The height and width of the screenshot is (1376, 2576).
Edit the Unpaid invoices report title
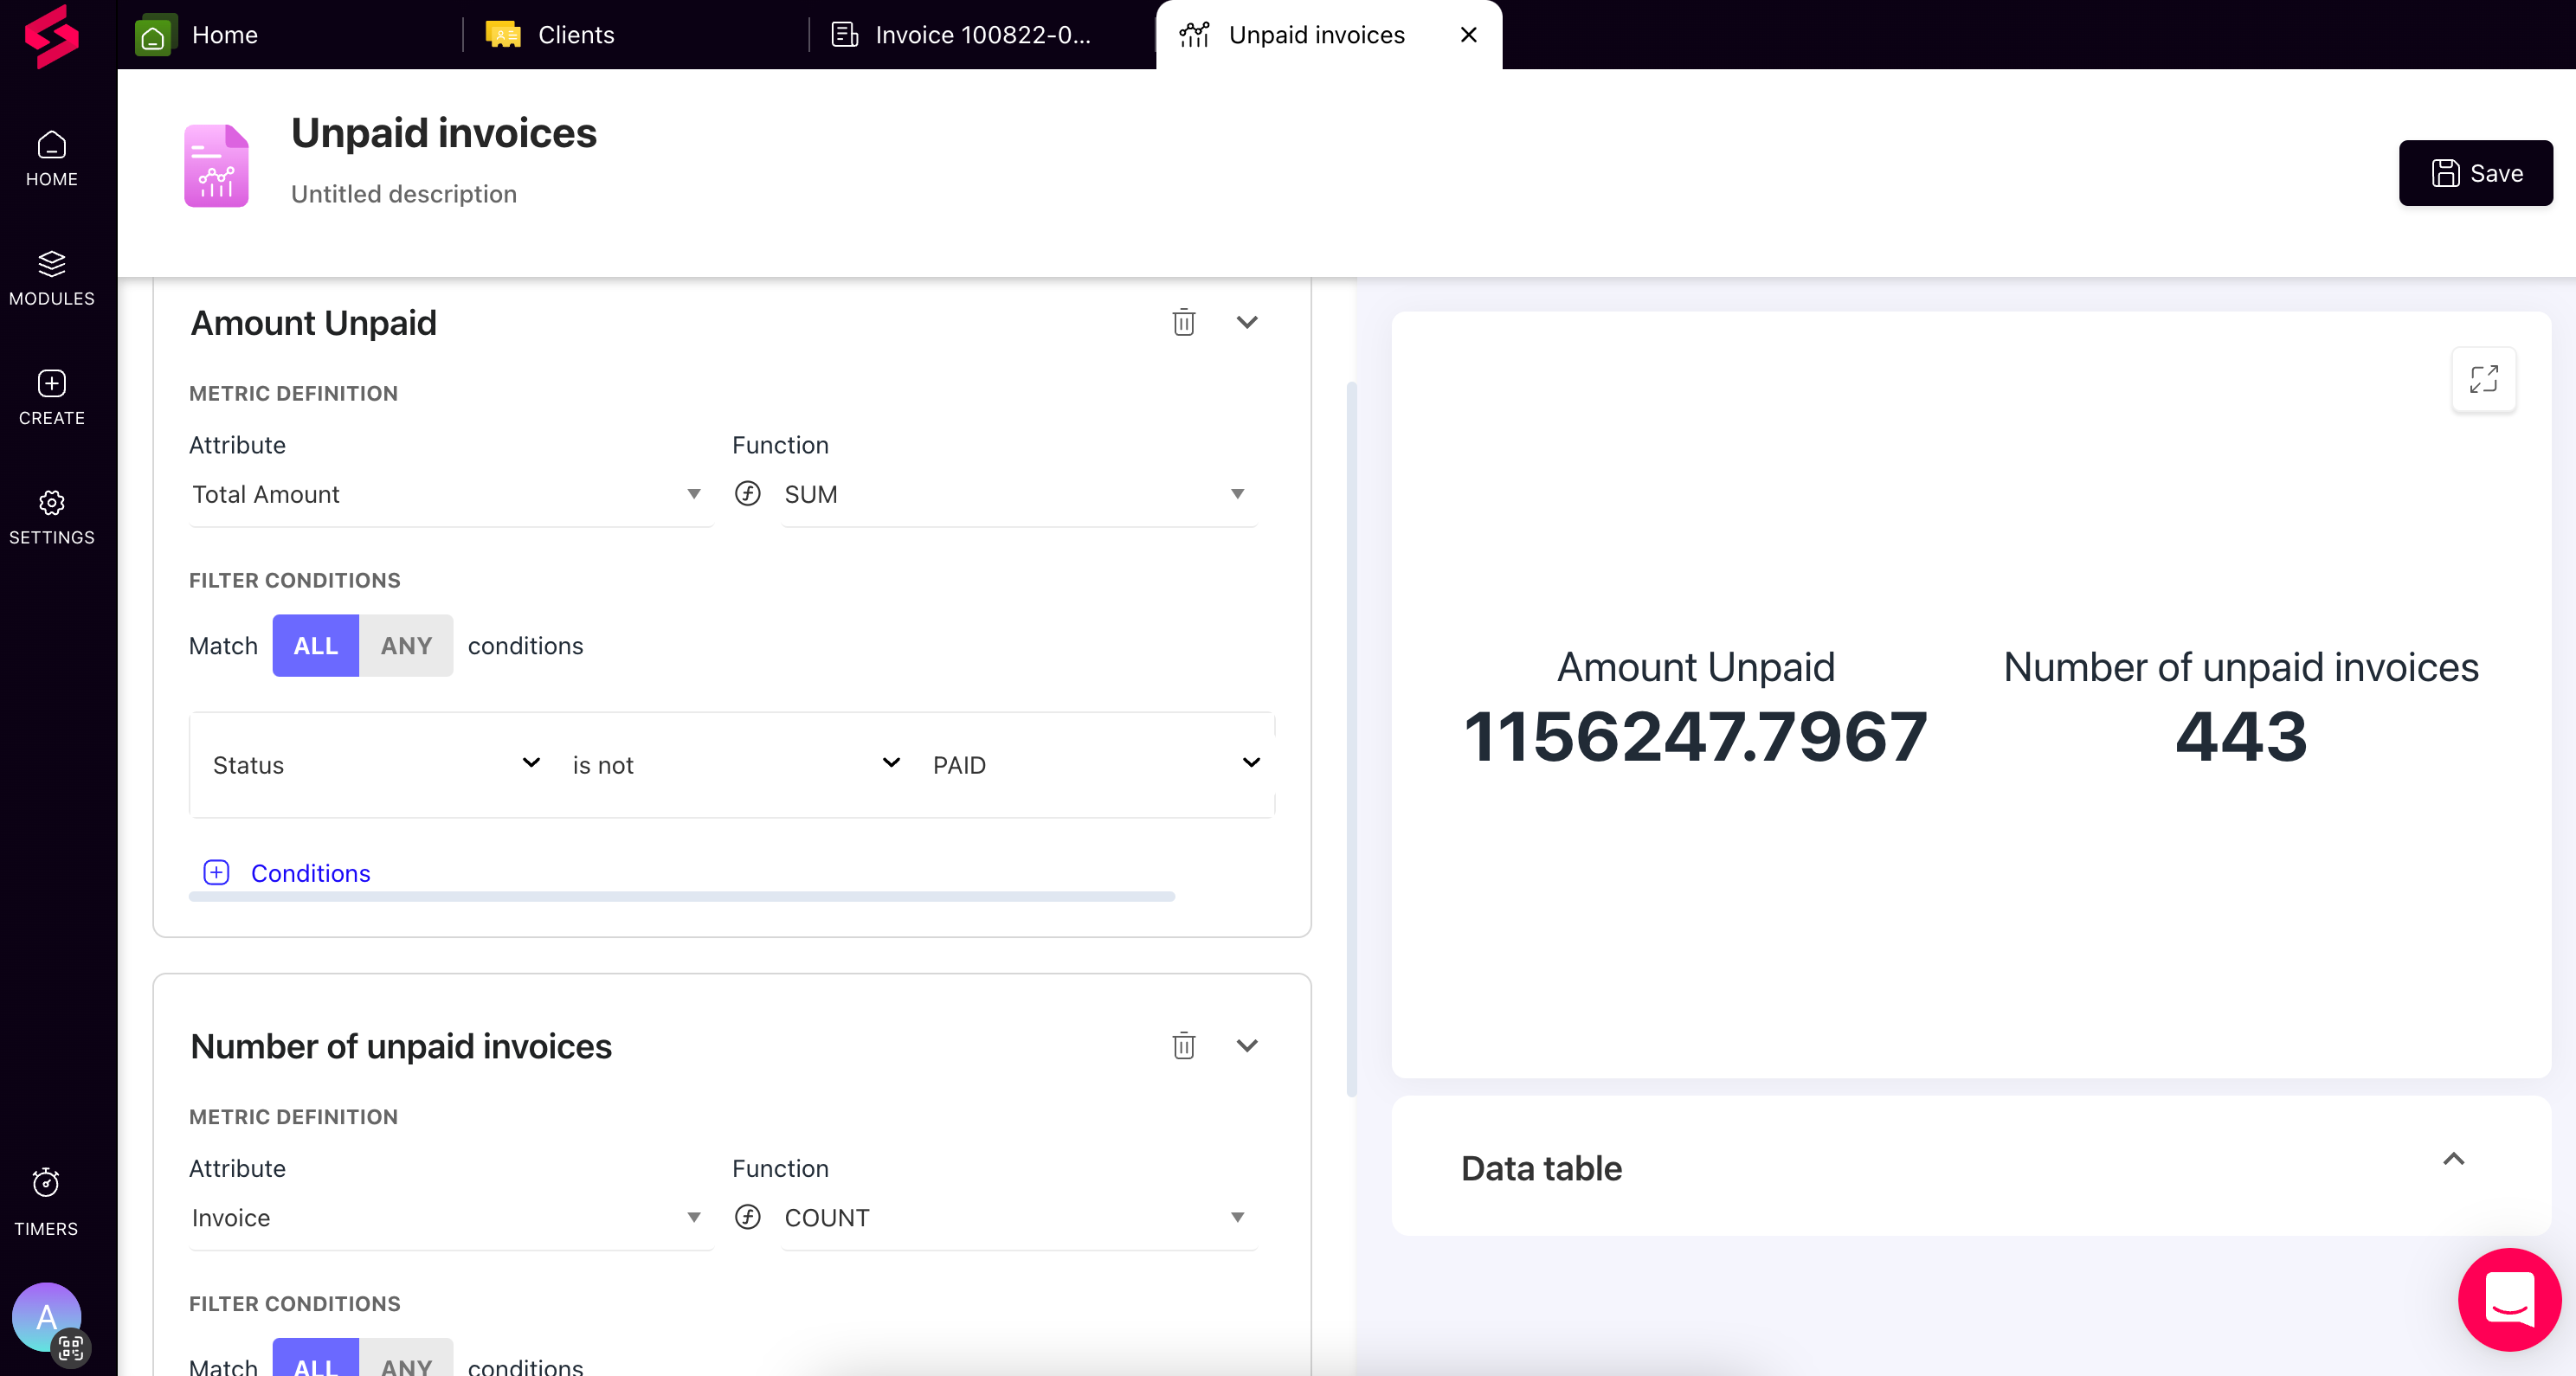click(444, 133)
